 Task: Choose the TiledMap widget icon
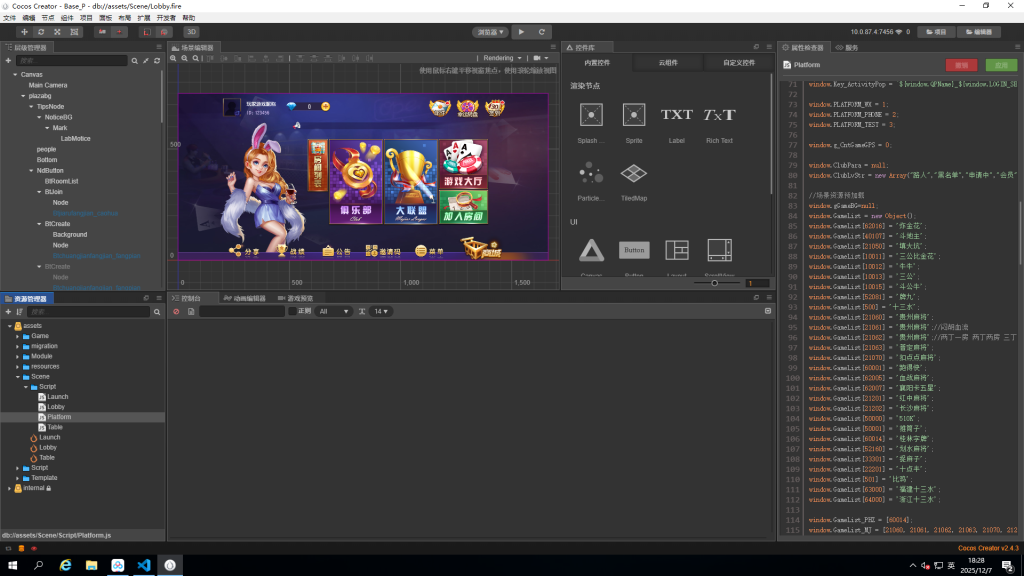pos(634,175)
